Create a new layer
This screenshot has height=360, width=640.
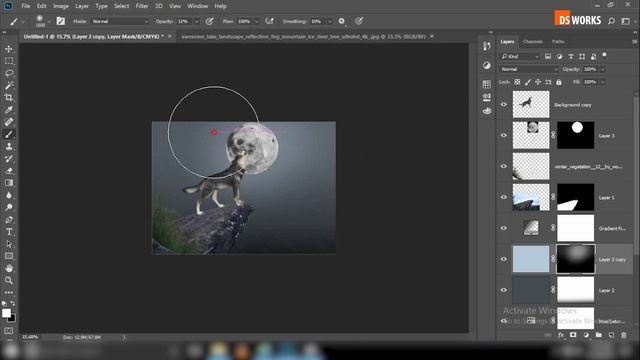(611, 335)
